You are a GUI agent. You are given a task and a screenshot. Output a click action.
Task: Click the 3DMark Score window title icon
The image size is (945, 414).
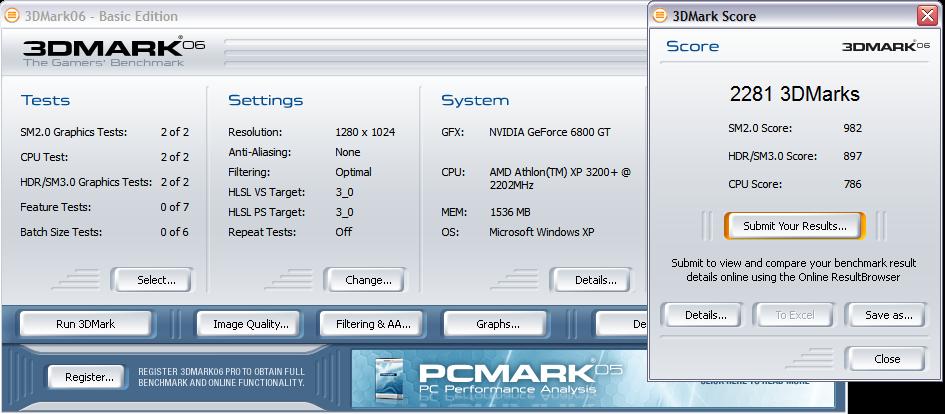point(660,16)
